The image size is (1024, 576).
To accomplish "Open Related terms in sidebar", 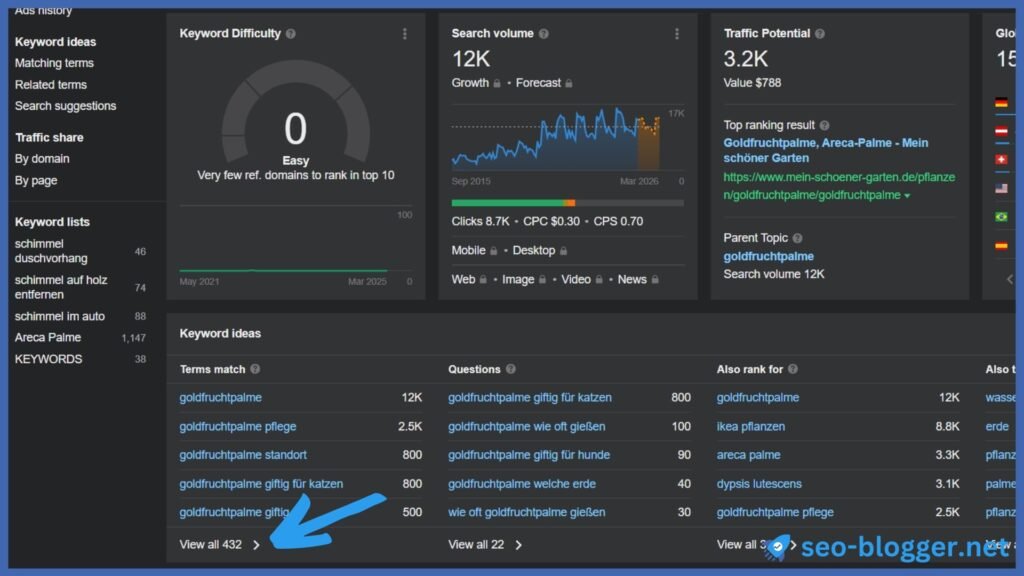I will [x=50, y=85].
